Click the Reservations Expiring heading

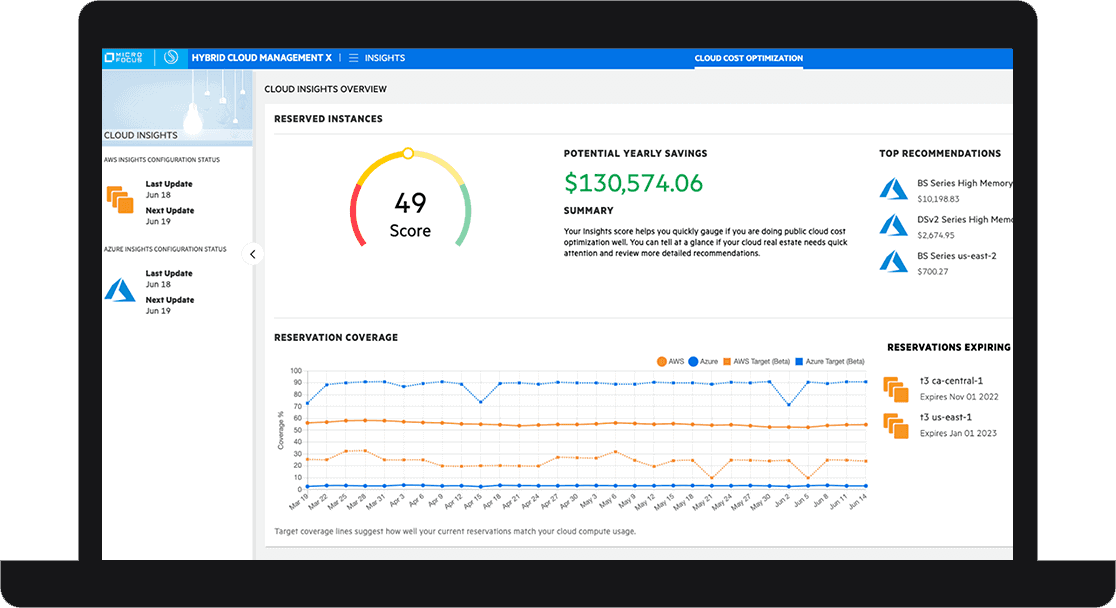click(949, 347)
